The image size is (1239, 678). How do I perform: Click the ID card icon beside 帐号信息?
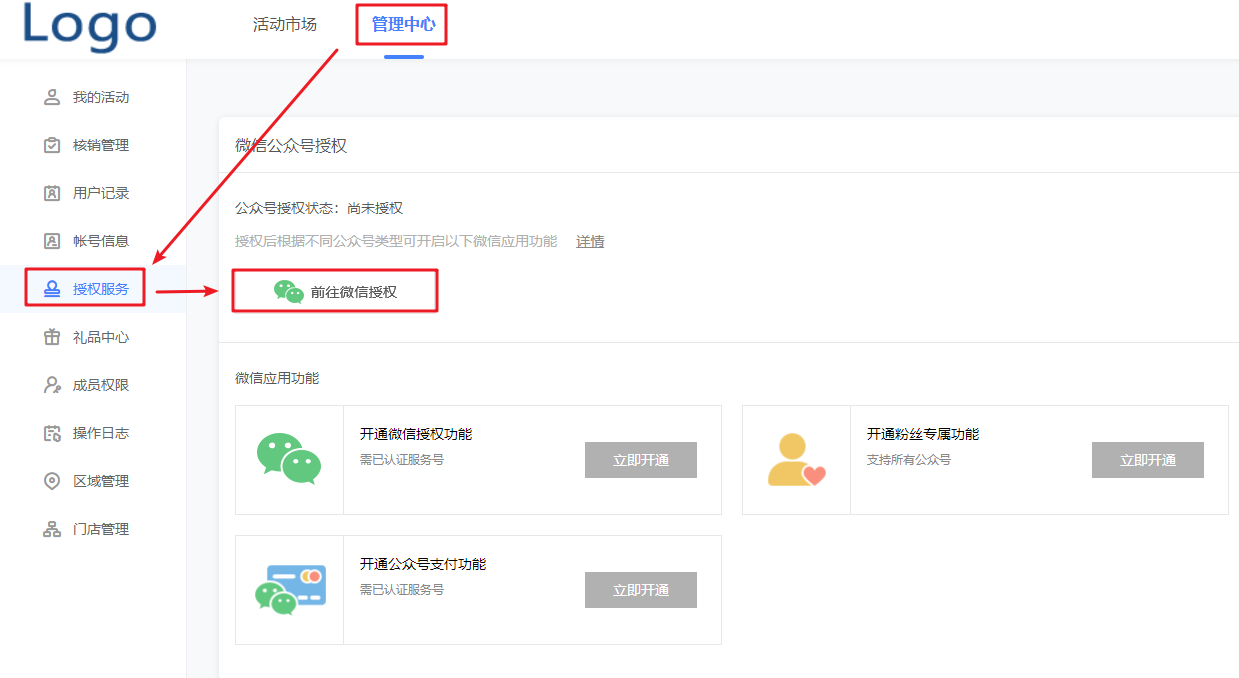pyautogui.click(x=52, y=241)
